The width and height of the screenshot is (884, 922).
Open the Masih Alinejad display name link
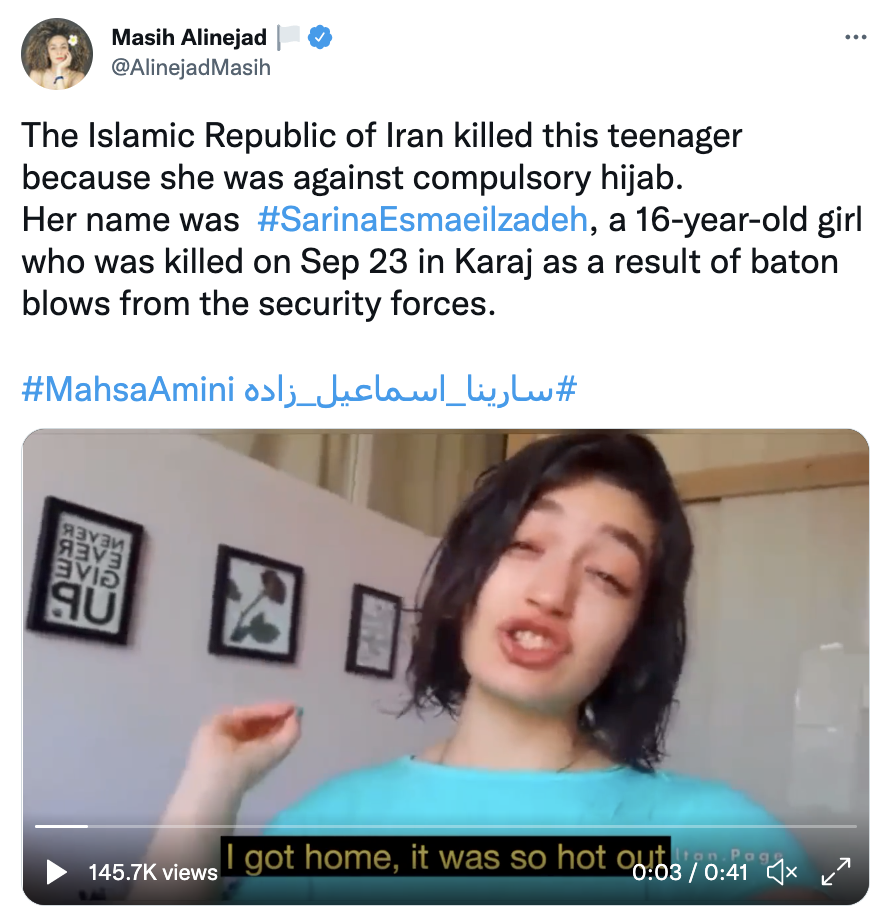pyautogui.click(x=189, y=37)
